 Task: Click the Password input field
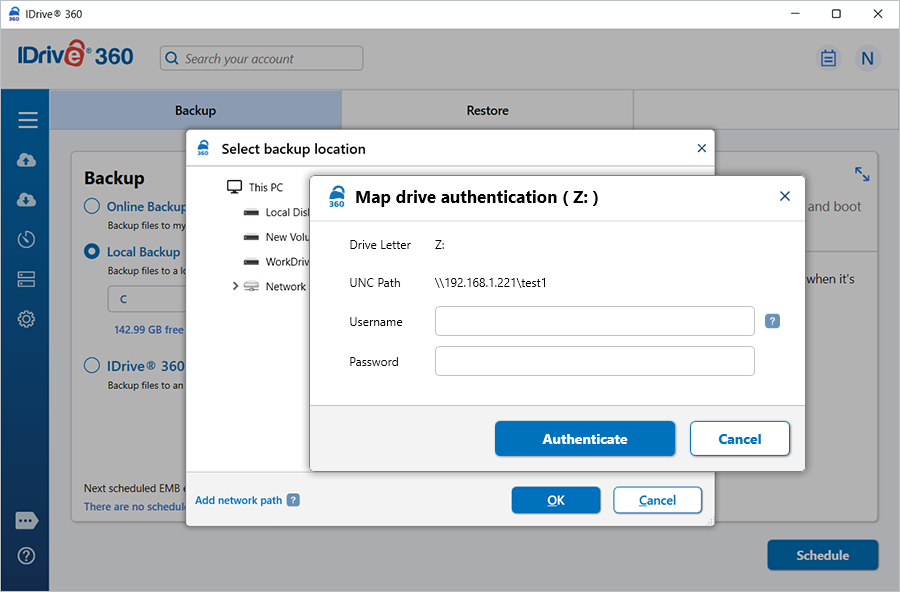click(x=594, y=361)
